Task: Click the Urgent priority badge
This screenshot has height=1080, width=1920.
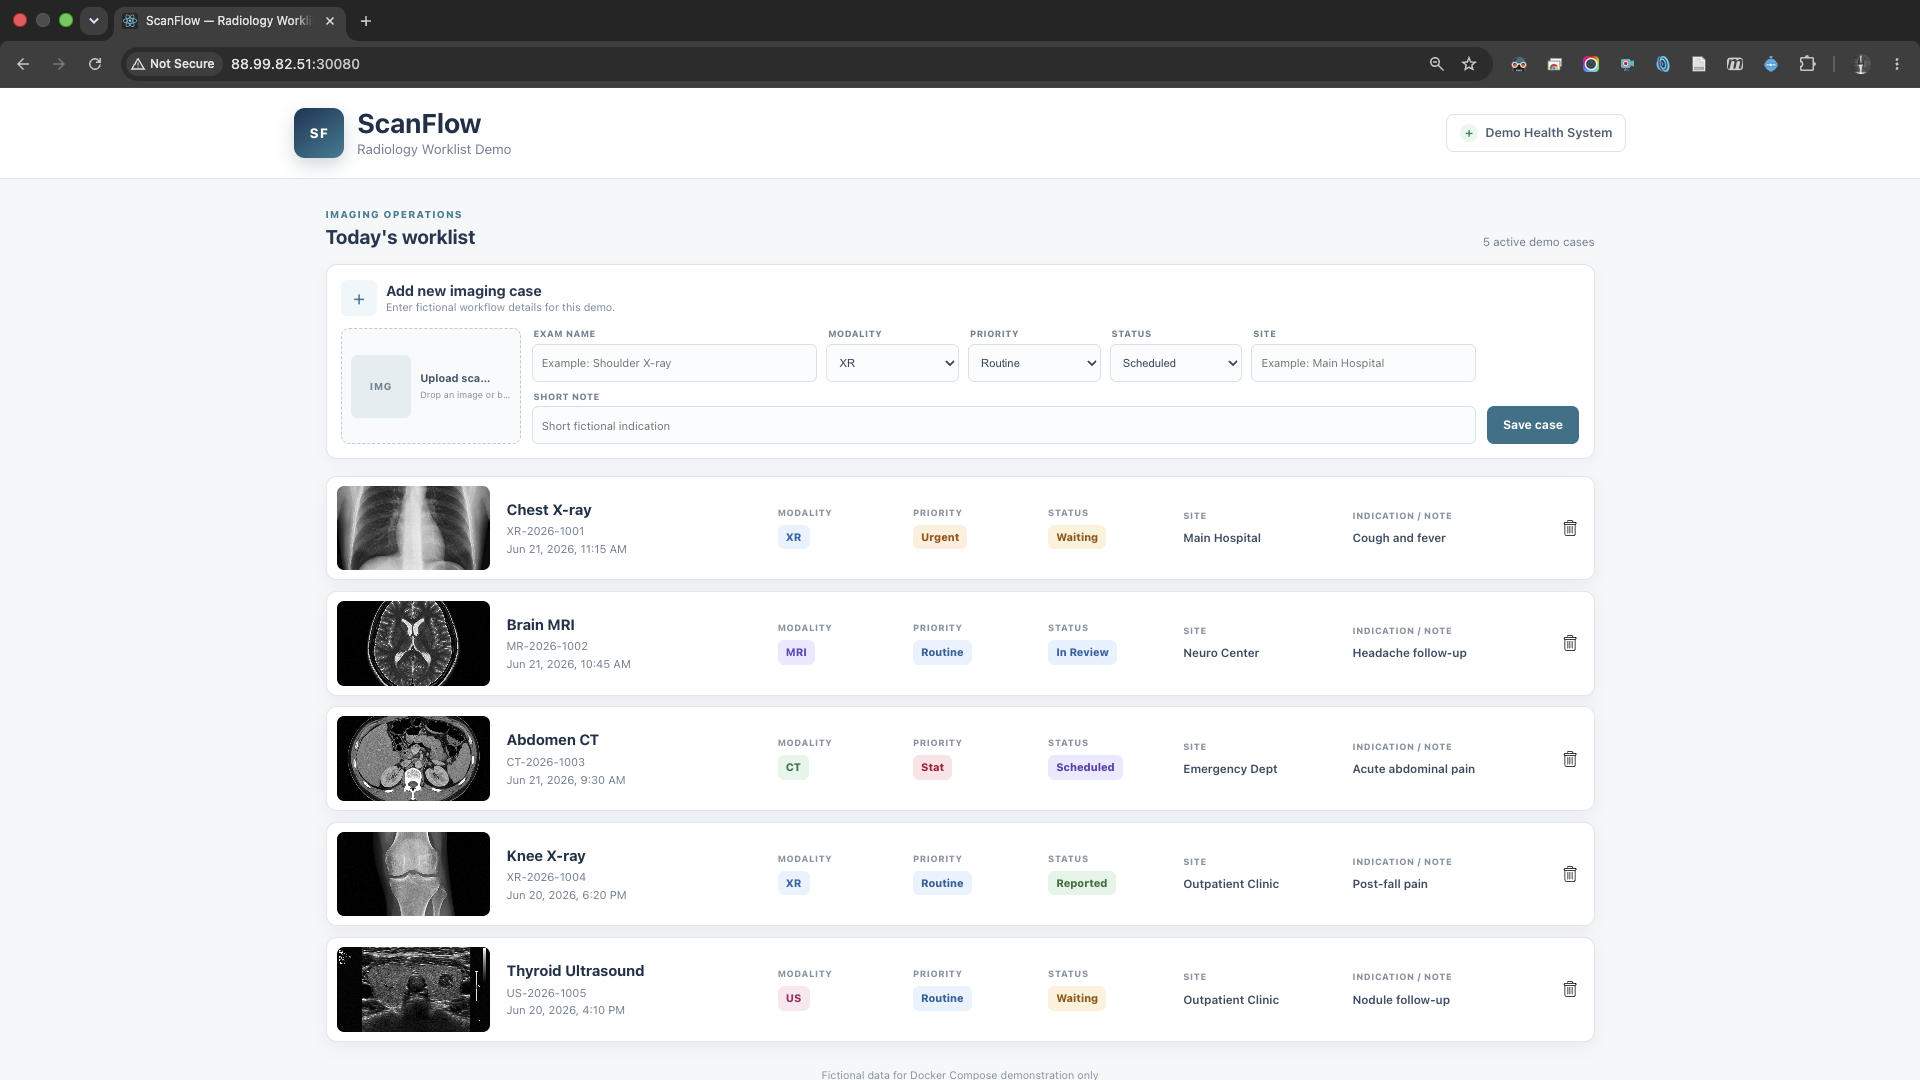Action: [940, 537]
